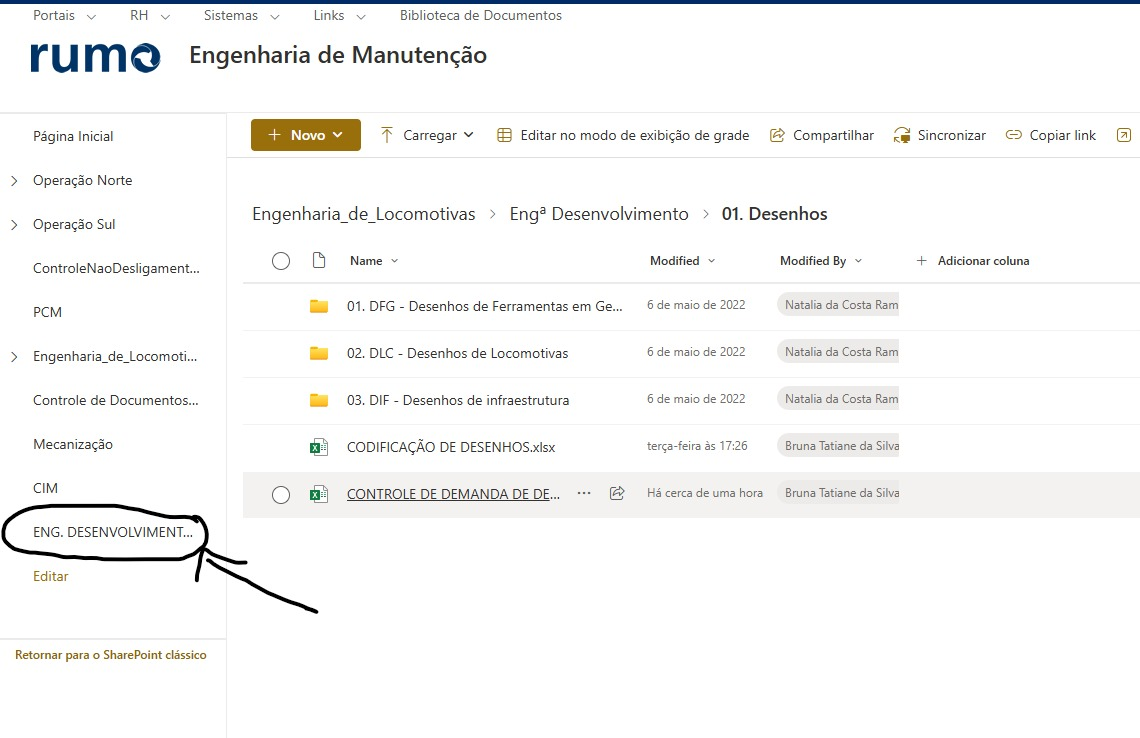Click the 01. Desenhos breadcrumb
Image resolution: width=1140 pixels, height=738 pixels.
click(774, 214)
